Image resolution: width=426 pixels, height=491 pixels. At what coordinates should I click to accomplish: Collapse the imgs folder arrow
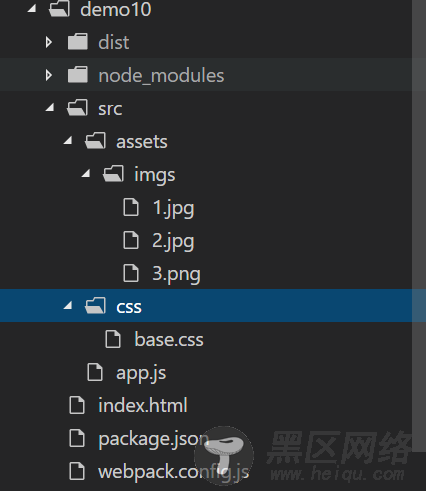click(86, 174)
